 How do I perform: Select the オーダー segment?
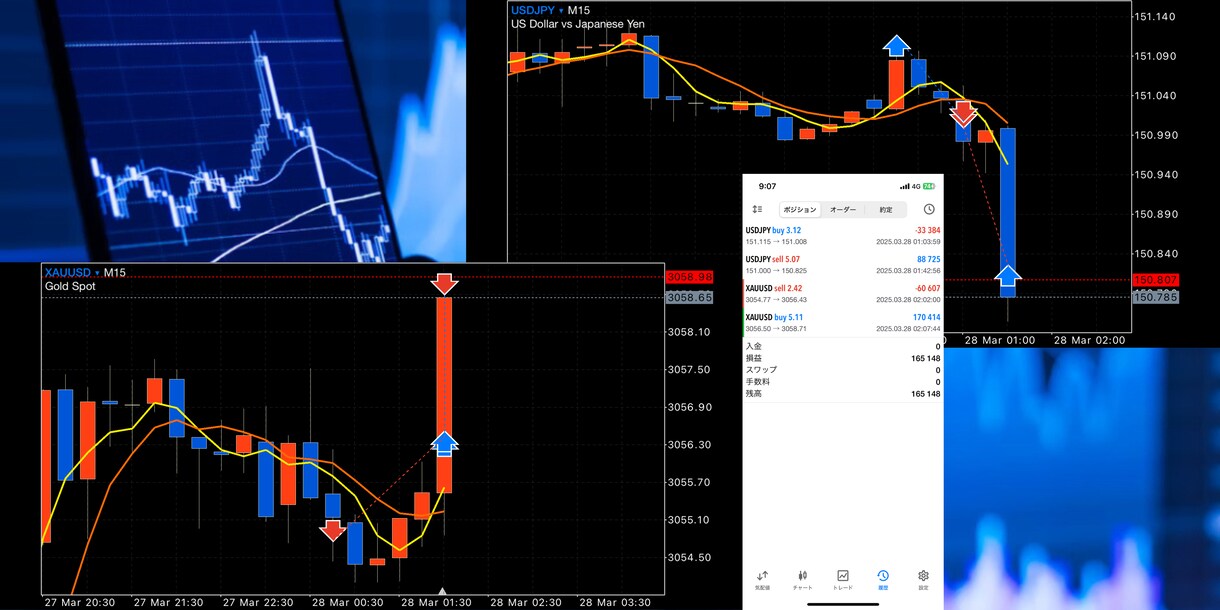pos(843,210)
